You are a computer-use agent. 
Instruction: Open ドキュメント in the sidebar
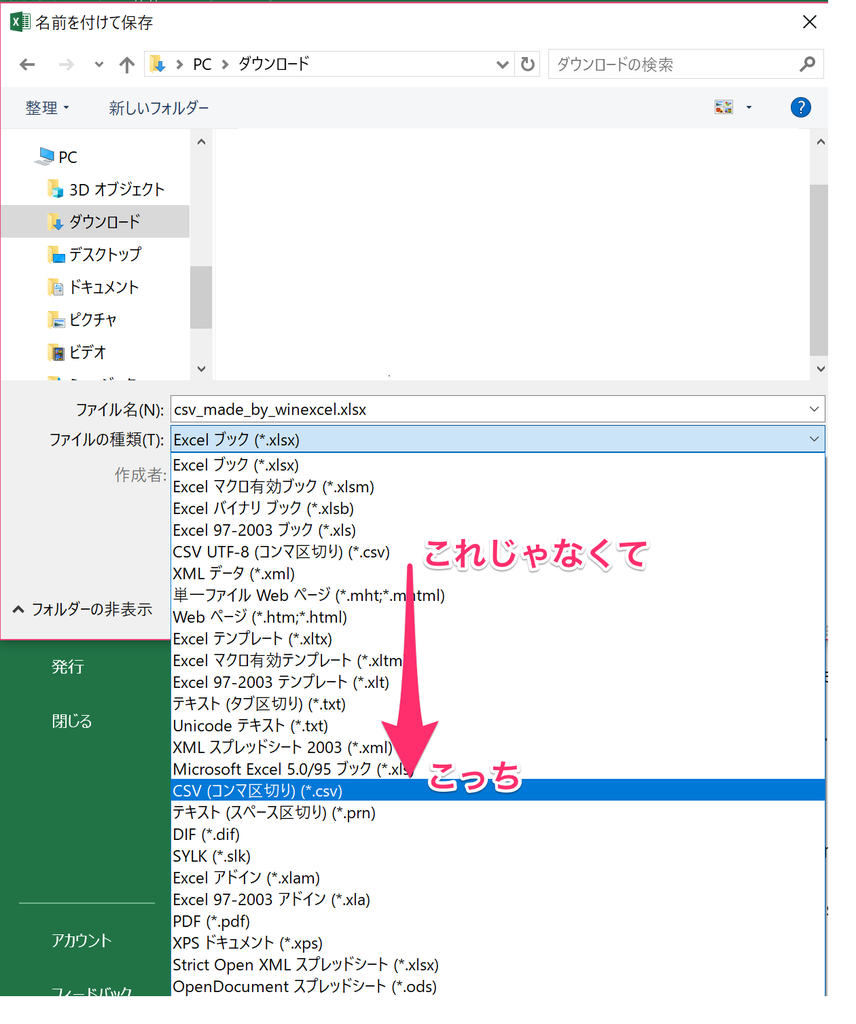click(x=104, y=287)
